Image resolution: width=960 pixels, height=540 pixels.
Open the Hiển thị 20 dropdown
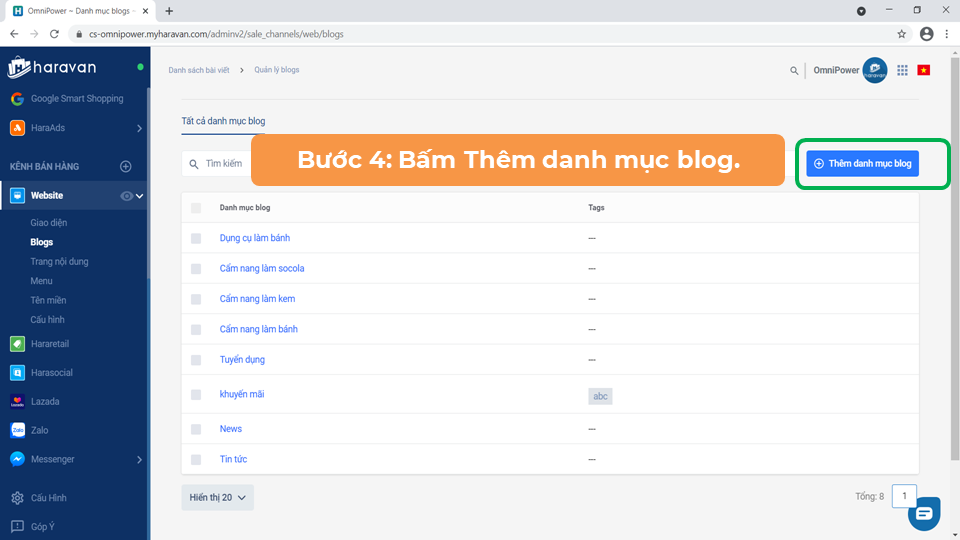(x=217, y=498)
